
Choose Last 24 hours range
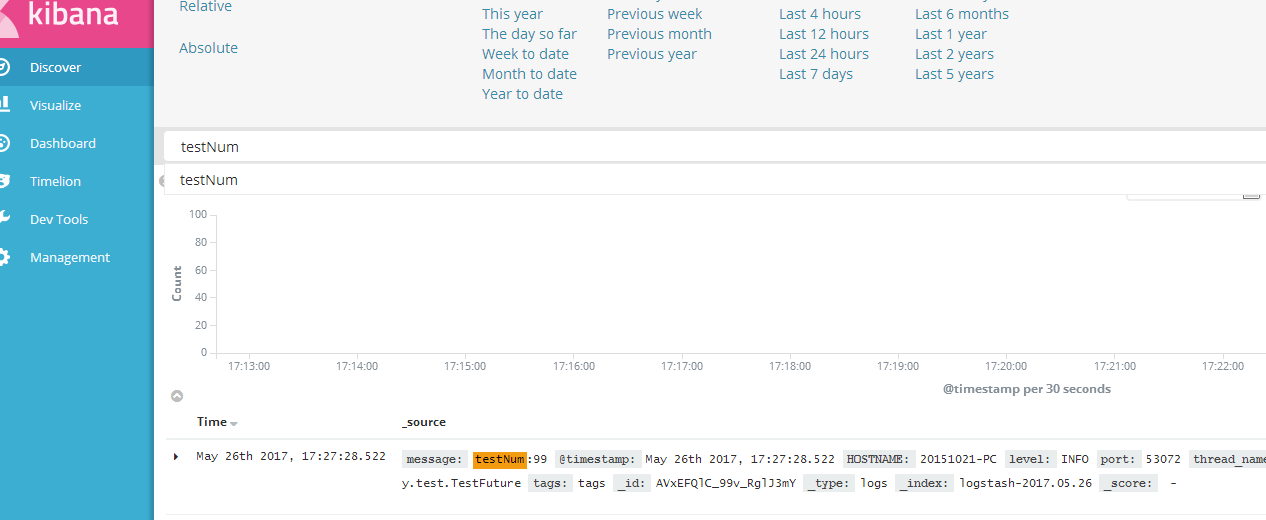pyautogui.click(x=824, y=54)
